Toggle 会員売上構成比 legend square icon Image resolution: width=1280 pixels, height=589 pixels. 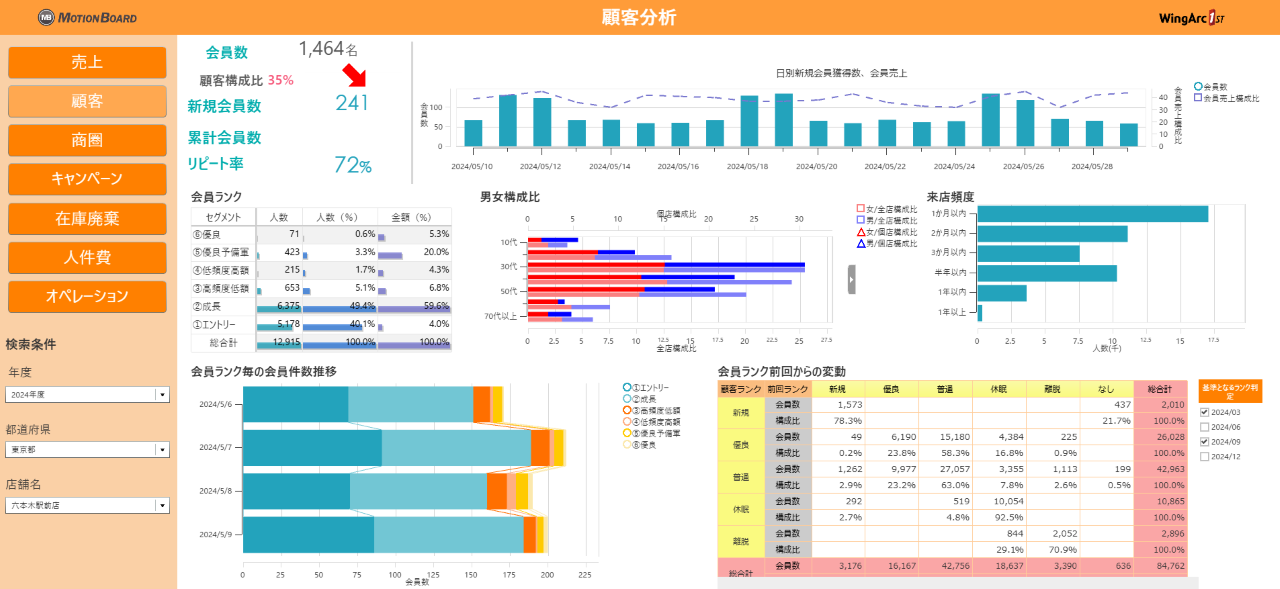1198,98
